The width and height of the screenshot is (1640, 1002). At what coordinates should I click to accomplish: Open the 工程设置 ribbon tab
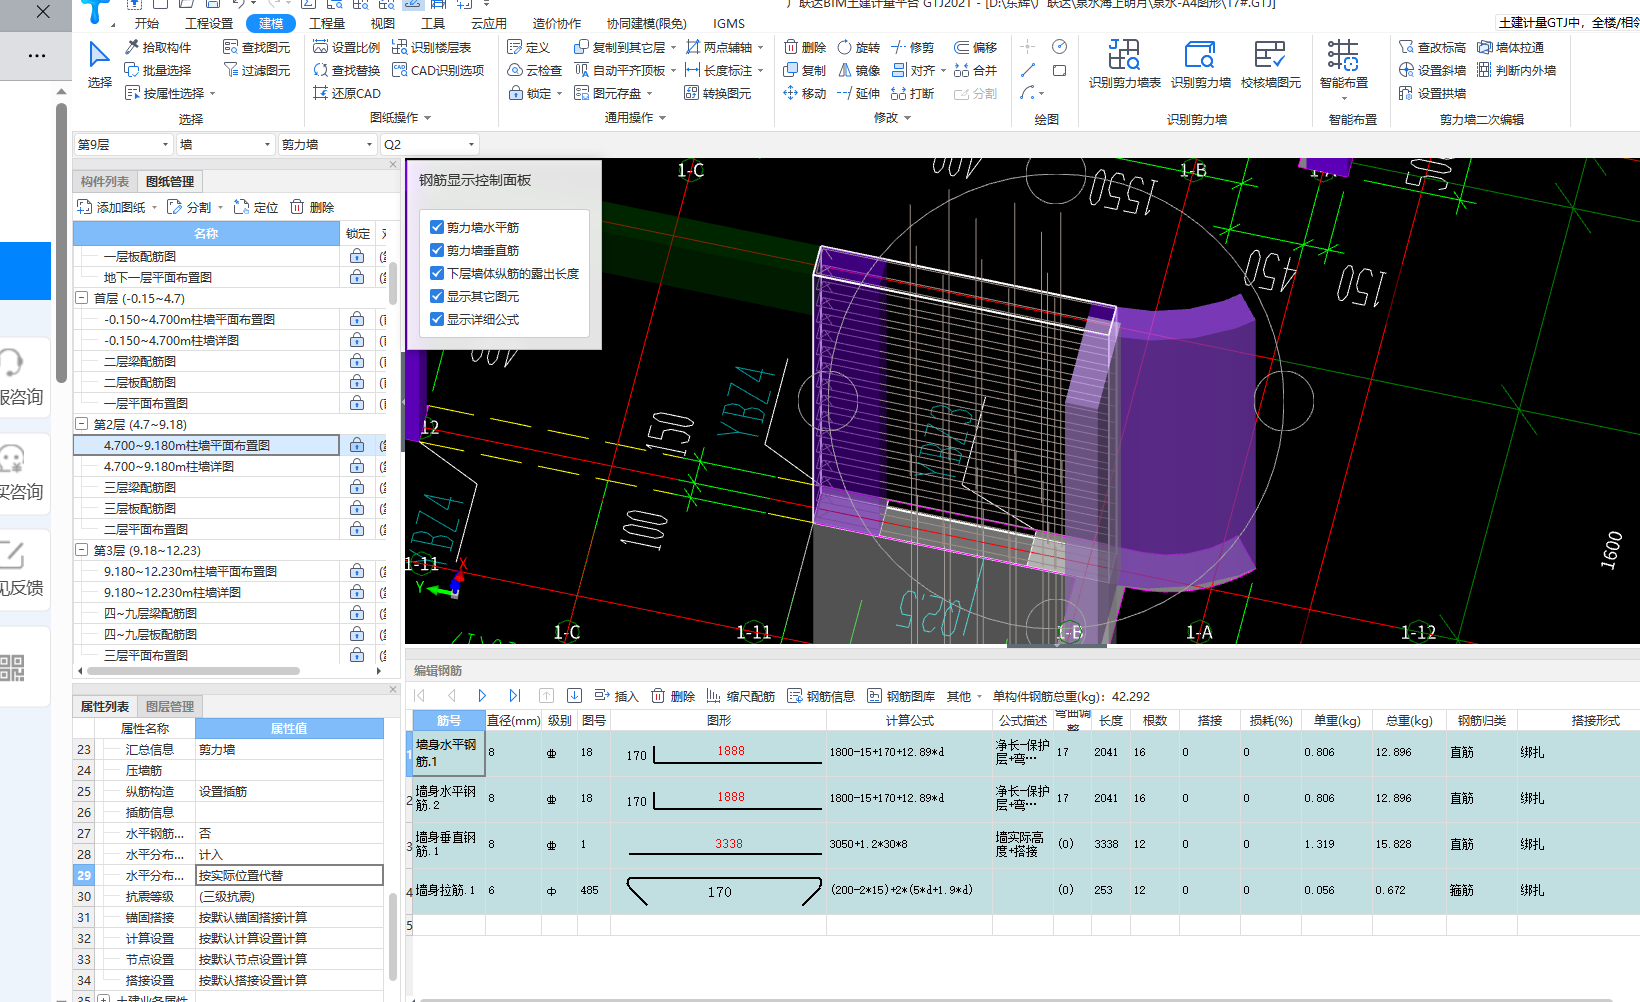pos(209,23)
